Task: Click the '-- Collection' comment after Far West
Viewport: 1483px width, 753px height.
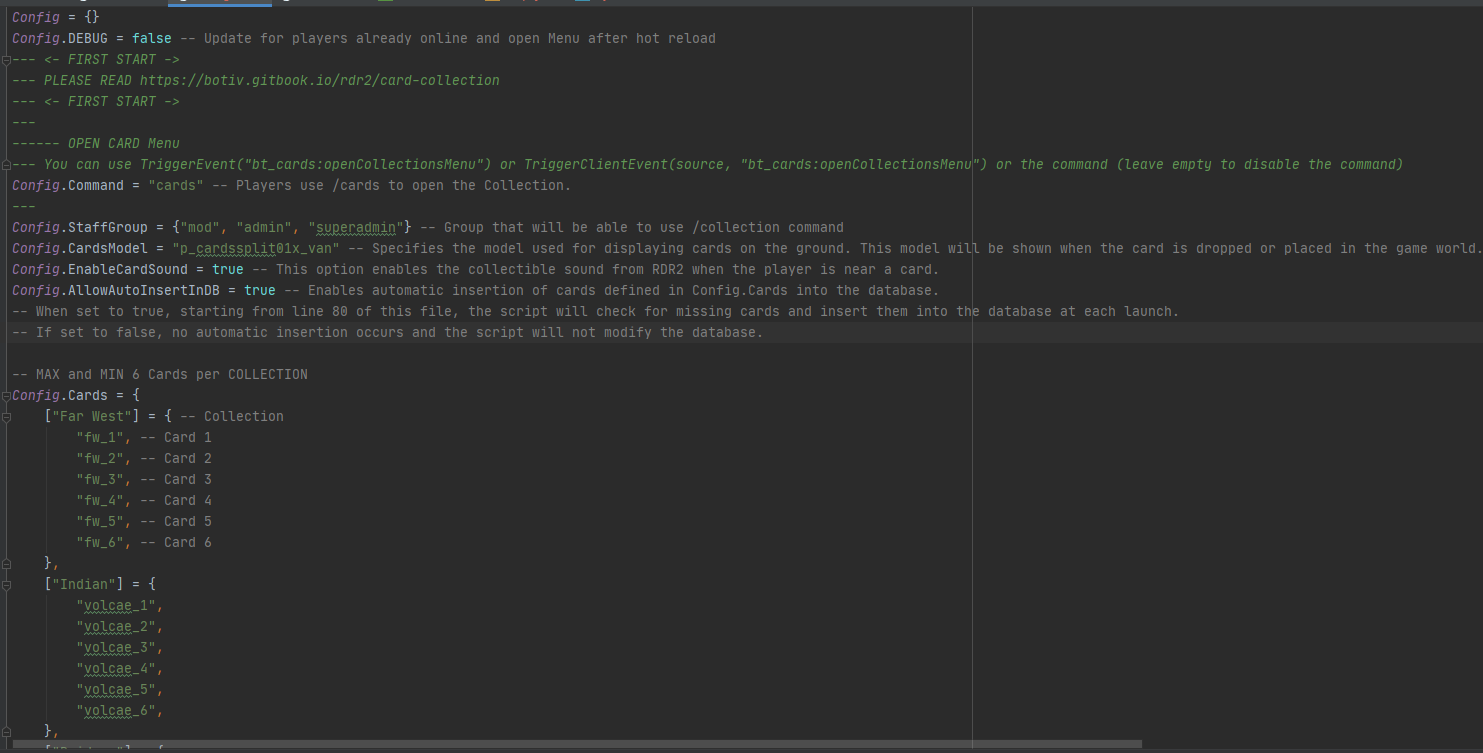Action: point(232,416)
